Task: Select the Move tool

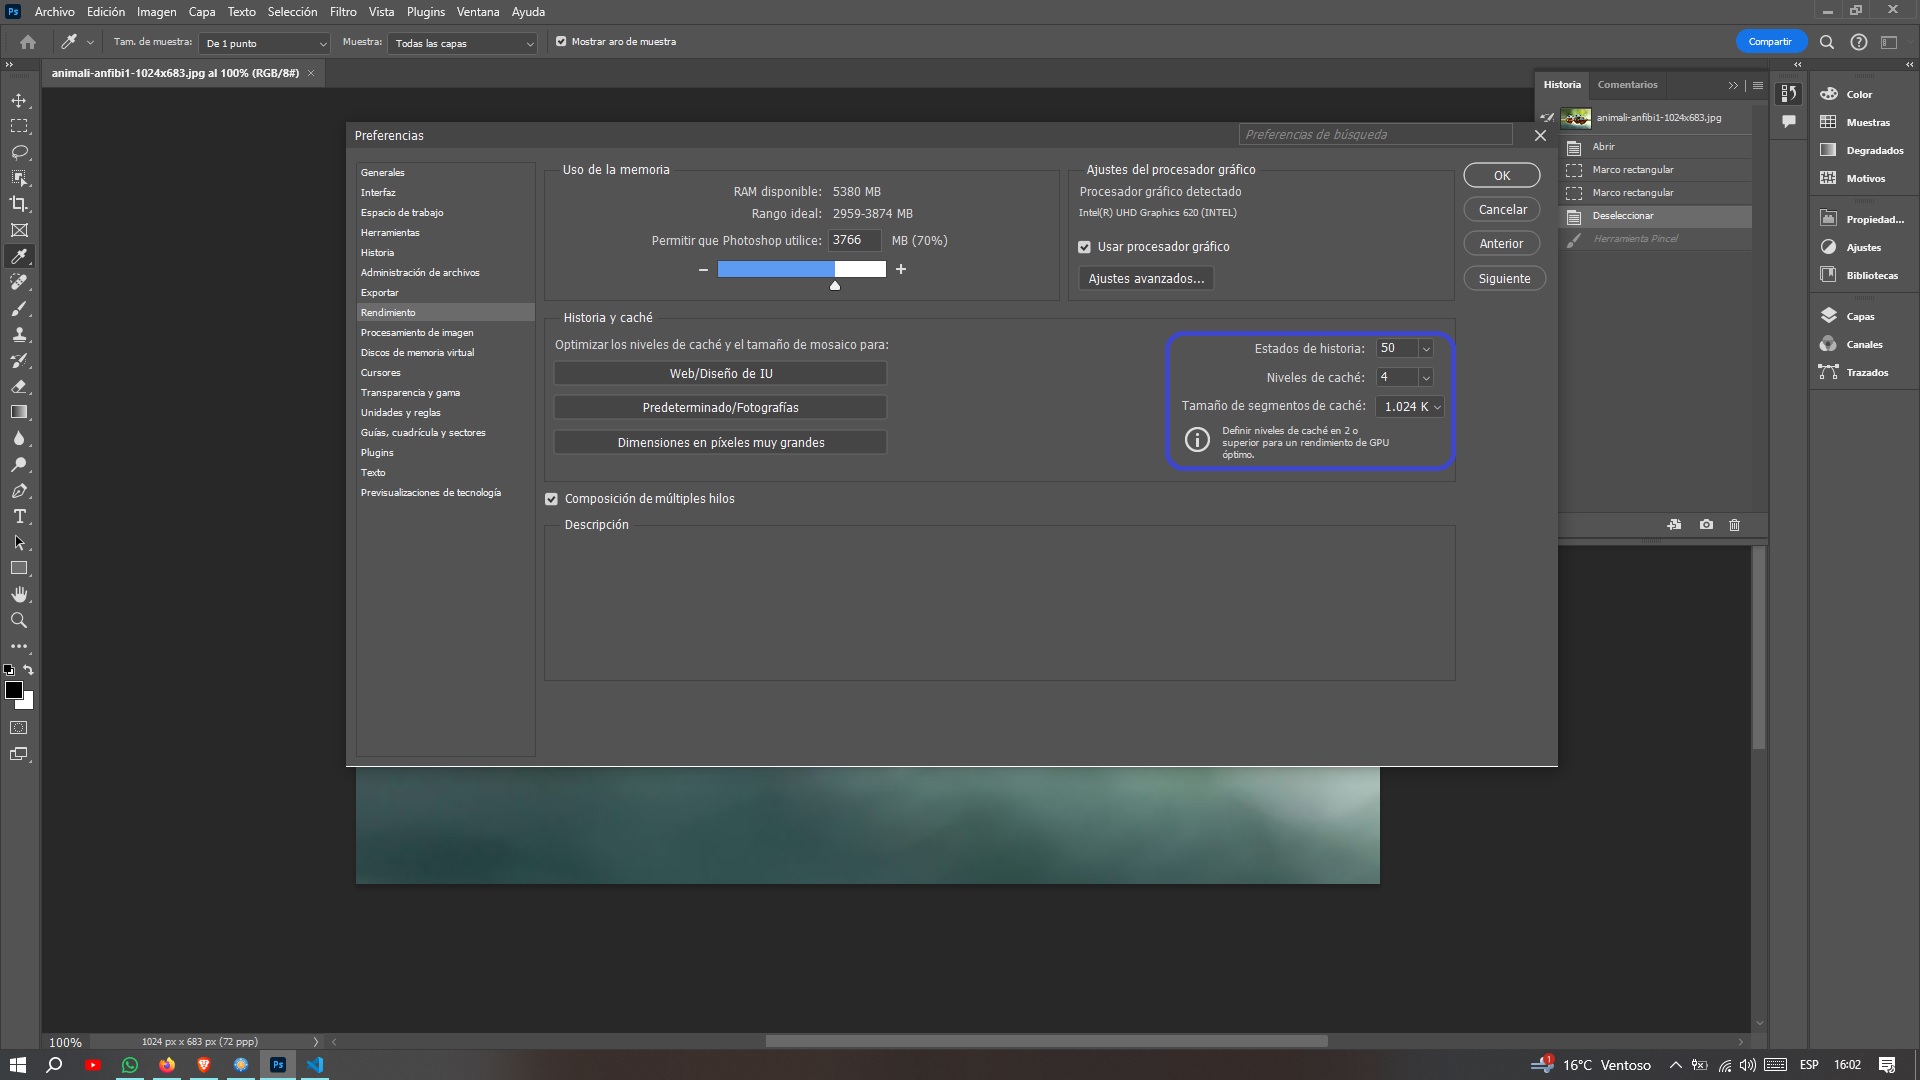Action: (x=19, y=100)
